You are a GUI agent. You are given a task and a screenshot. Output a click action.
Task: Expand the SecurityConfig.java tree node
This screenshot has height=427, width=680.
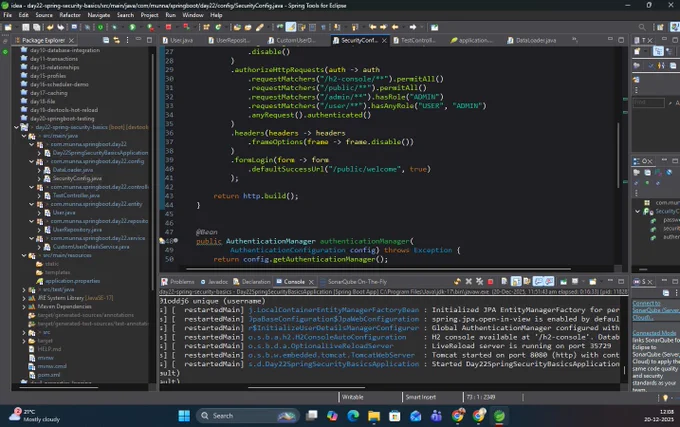click(x=39, y=179)
